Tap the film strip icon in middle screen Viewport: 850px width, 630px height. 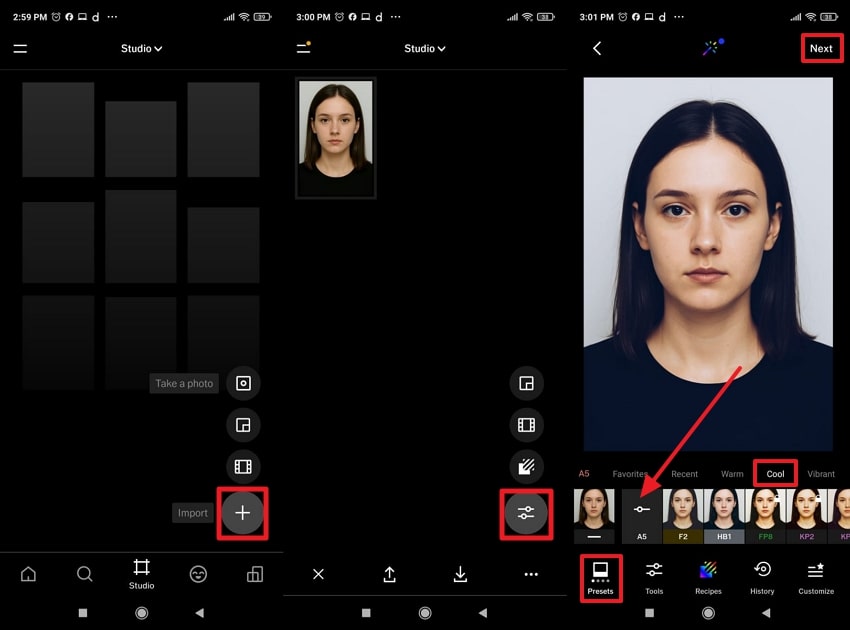point(526,425)
